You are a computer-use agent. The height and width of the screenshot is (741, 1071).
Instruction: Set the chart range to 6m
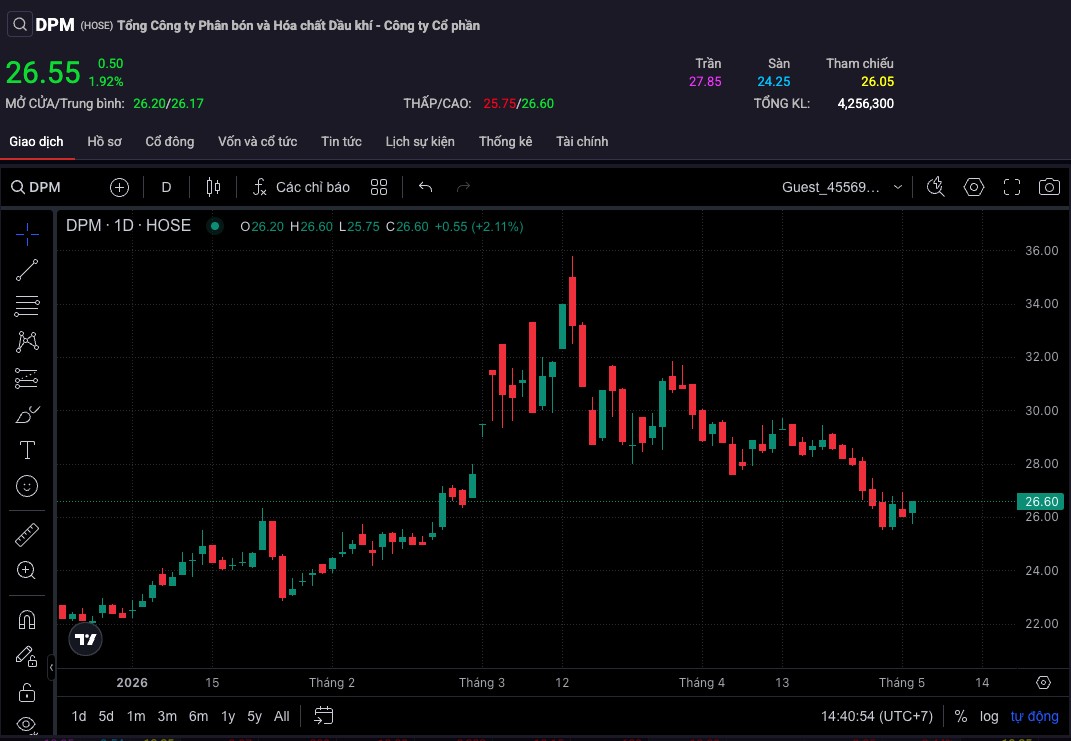point(199,716)
